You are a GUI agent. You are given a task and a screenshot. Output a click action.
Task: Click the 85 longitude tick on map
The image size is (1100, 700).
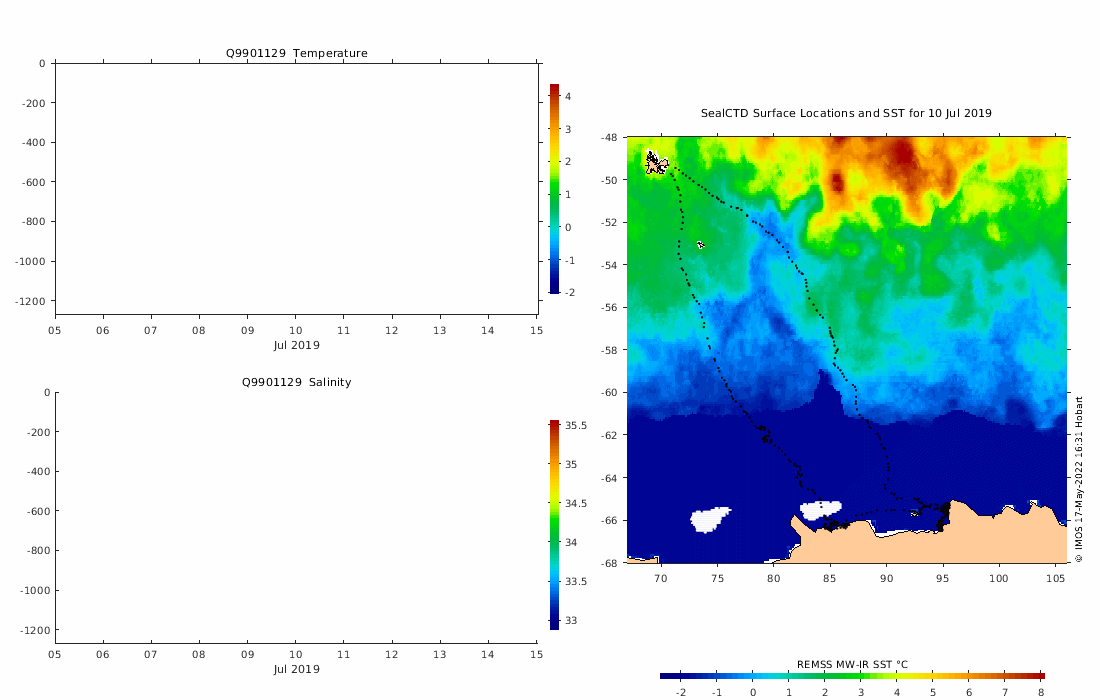pyautogui.click(x=830, y=579)
